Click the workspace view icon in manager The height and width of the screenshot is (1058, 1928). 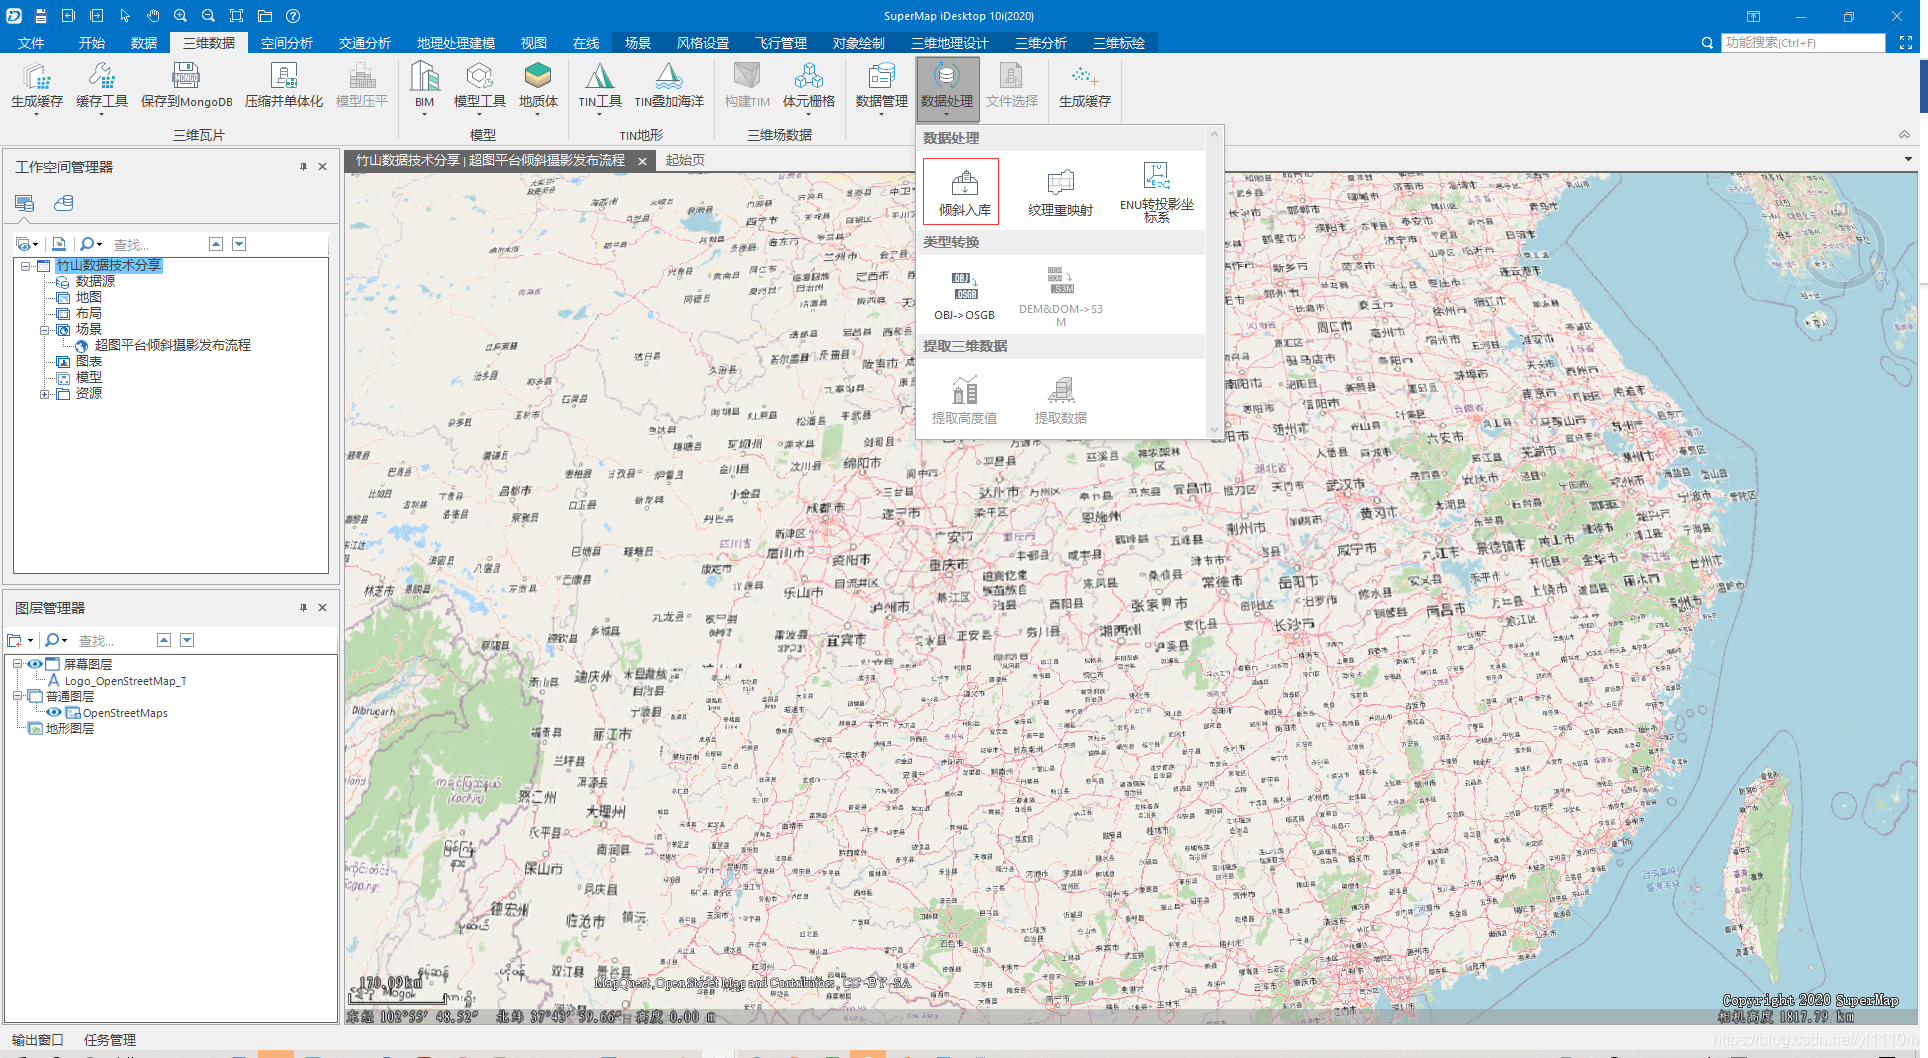25,203
